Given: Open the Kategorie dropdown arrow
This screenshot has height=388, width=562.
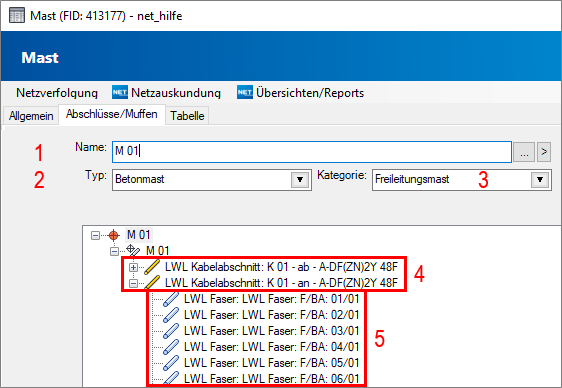Looking at the screenshot, I should tap(540, 179).
